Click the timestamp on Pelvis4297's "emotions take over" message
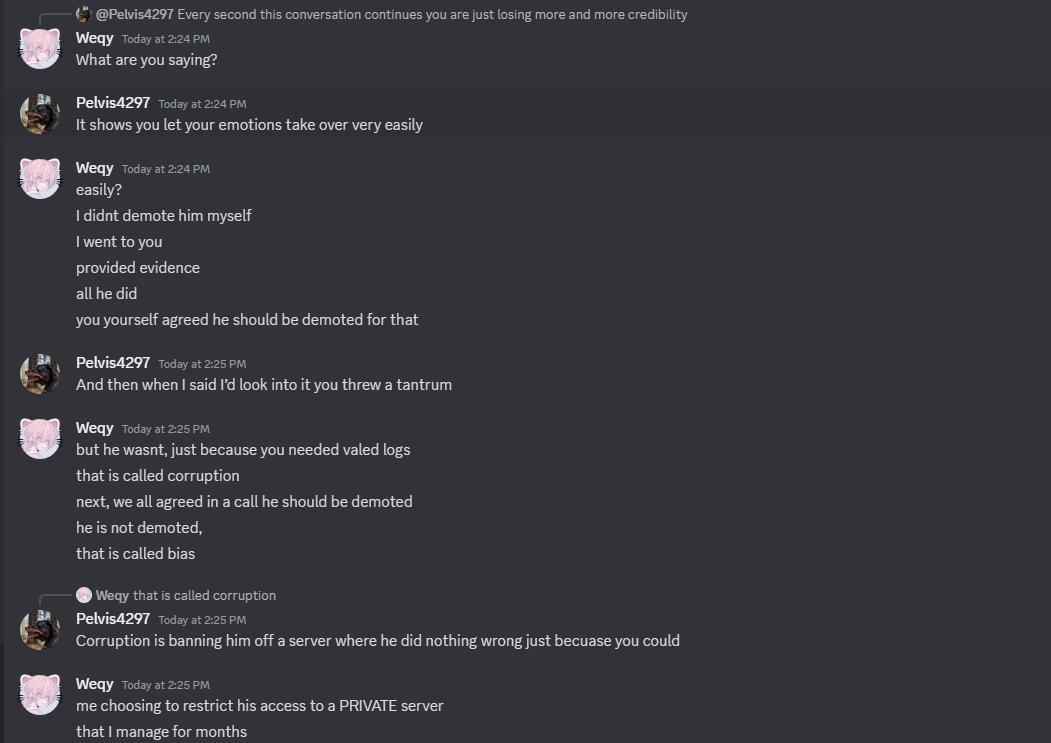Viewport: 1051px width, 743px height. pos(202,104)
